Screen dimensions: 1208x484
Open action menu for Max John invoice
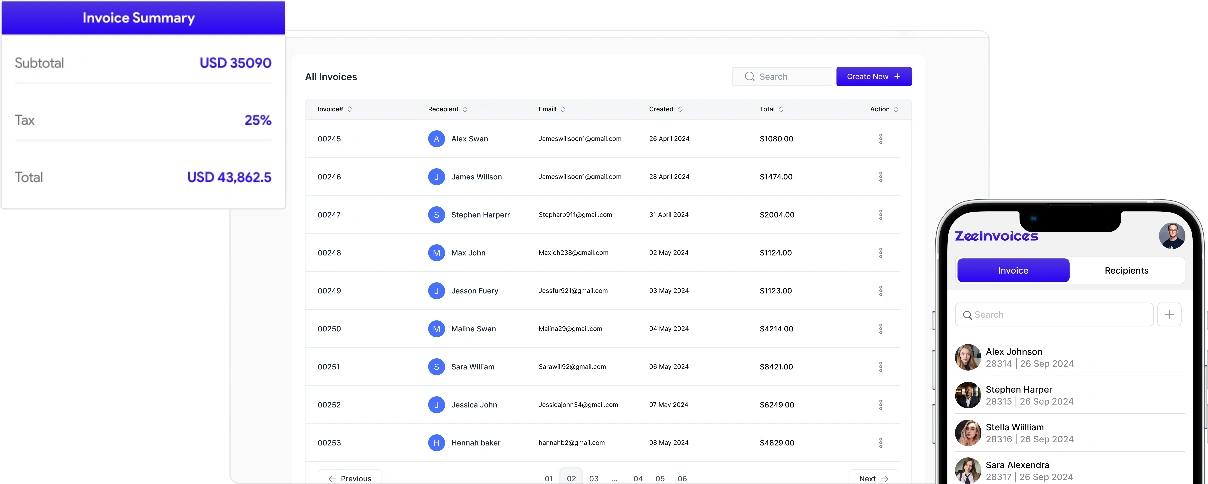(x=880, y=253)
